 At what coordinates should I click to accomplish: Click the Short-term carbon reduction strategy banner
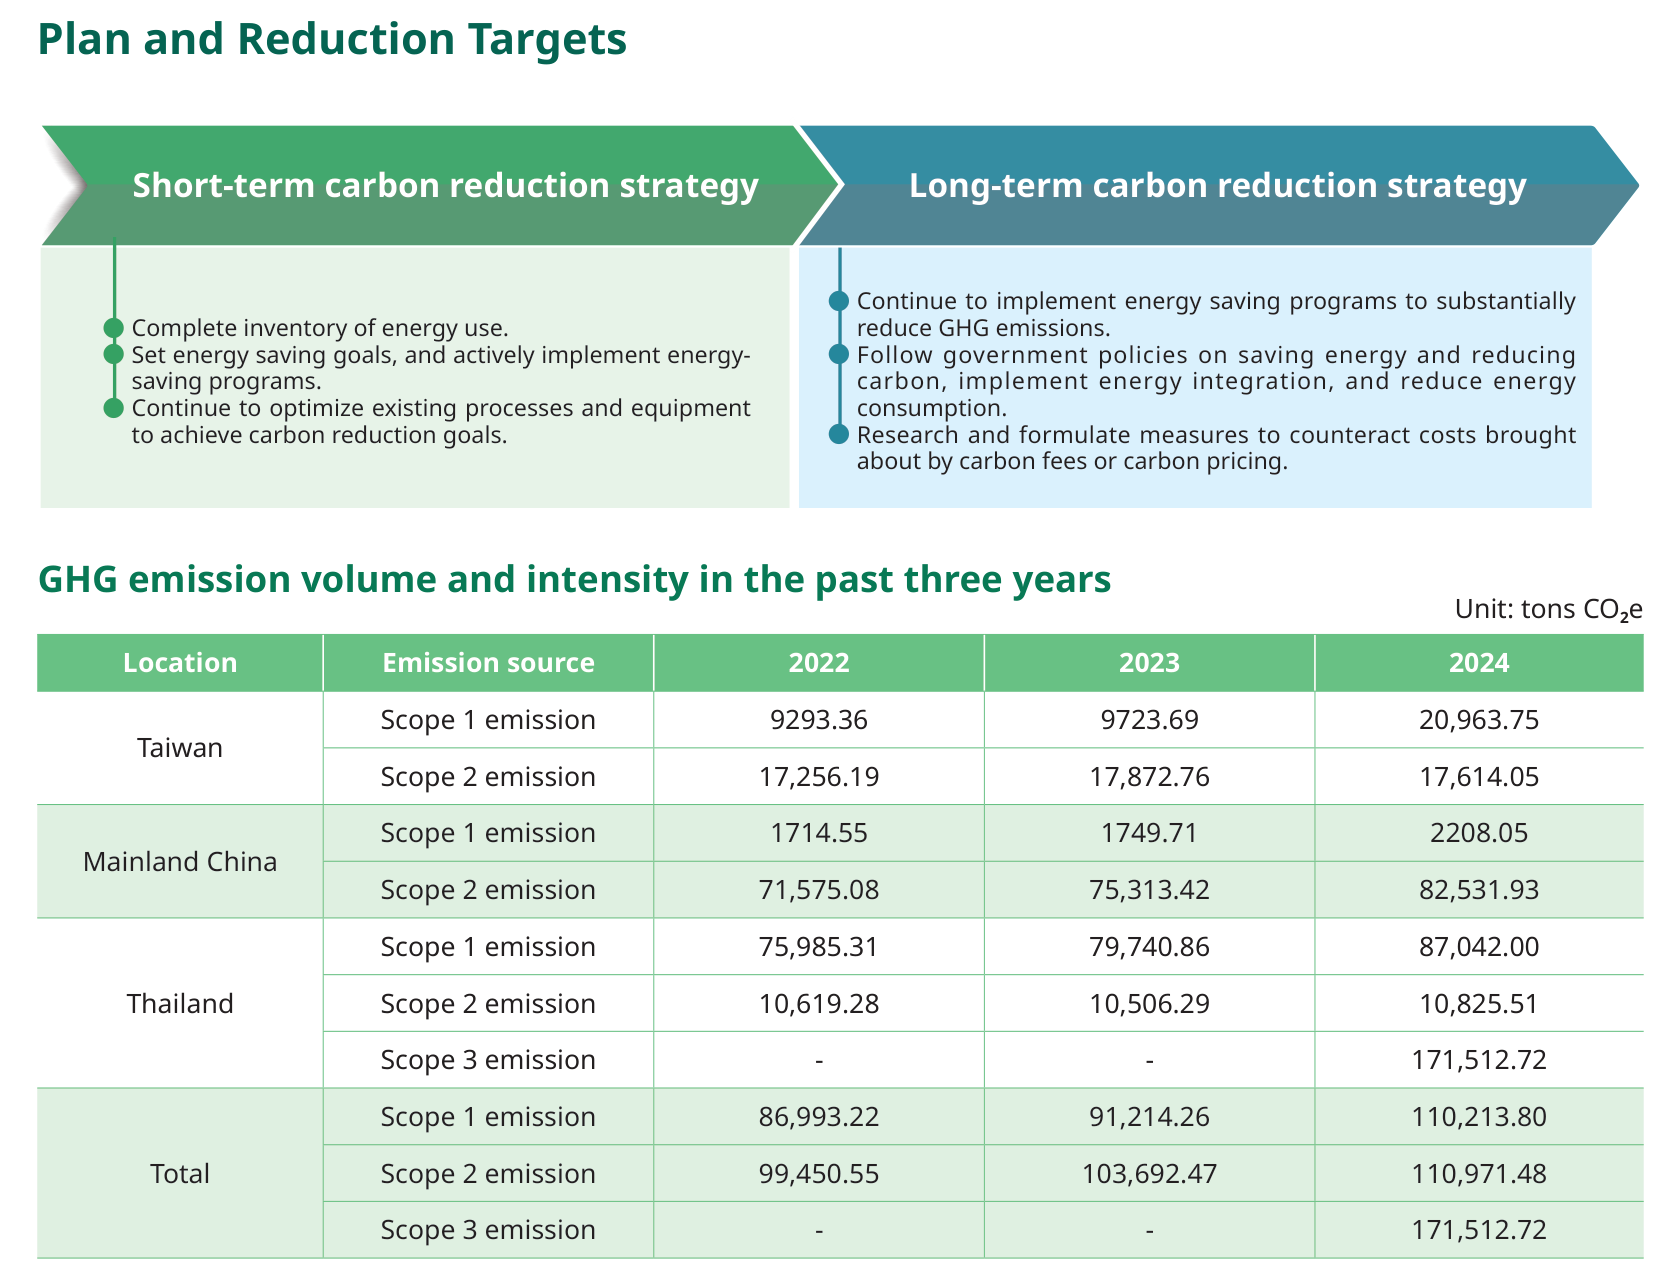(x=445, y=186)
